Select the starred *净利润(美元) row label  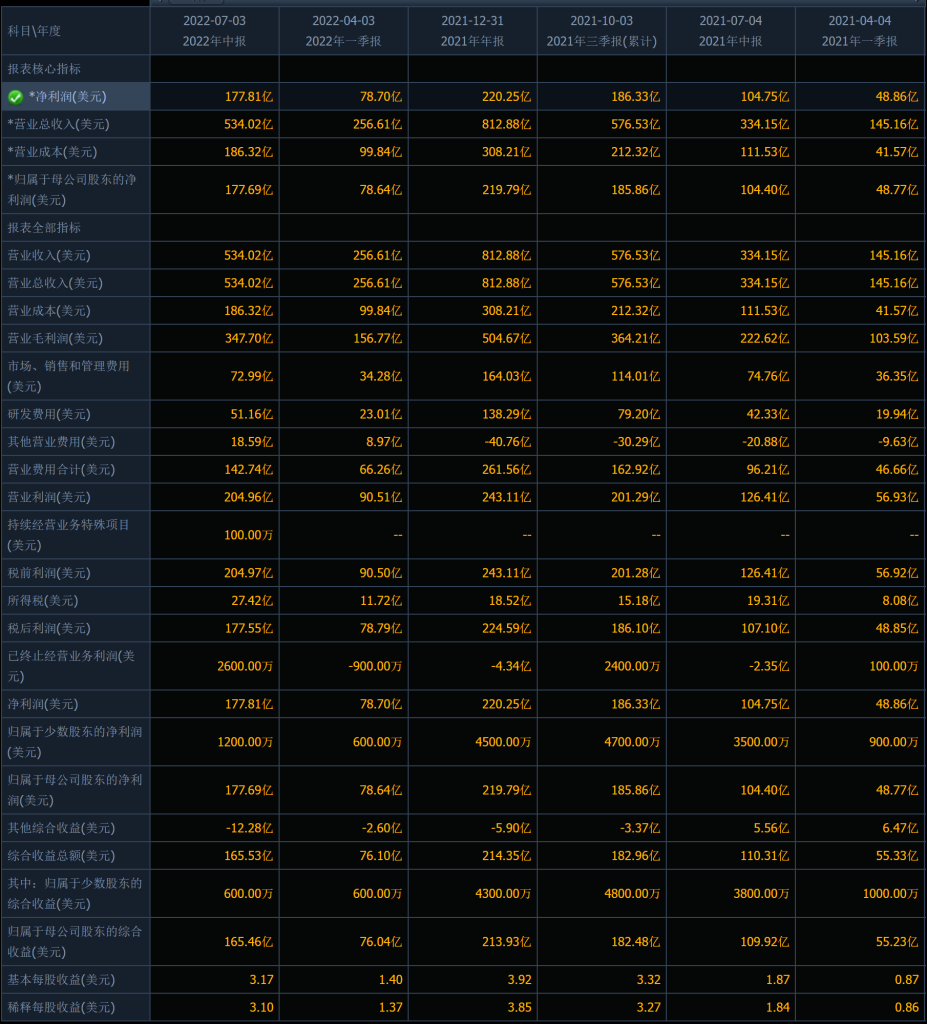coord(67,97)
